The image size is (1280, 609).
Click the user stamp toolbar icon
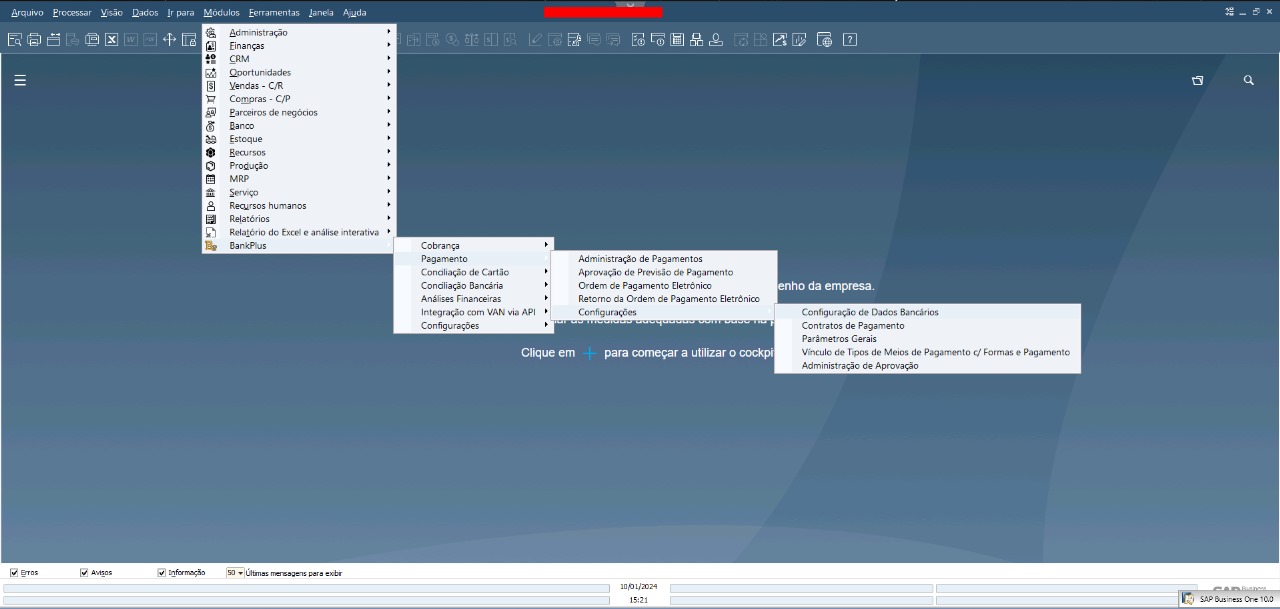pos(716,40)
